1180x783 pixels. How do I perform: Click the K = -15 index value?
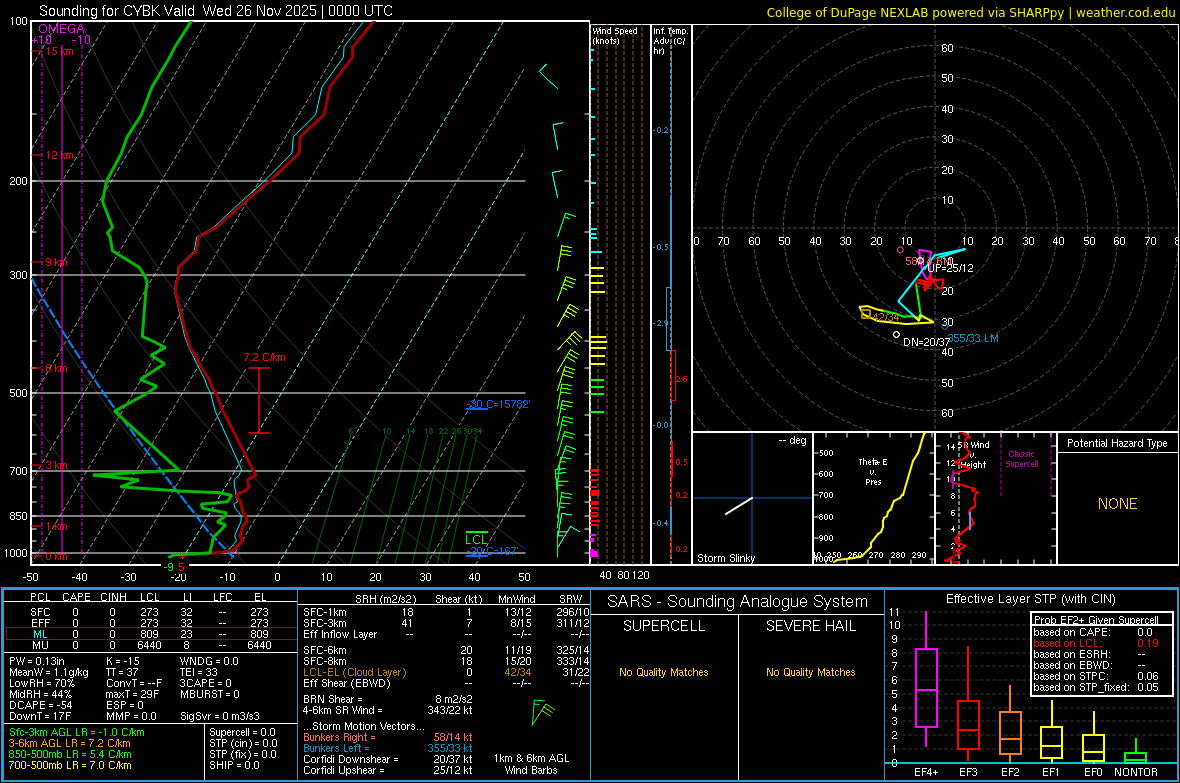(x=123, y=661)
